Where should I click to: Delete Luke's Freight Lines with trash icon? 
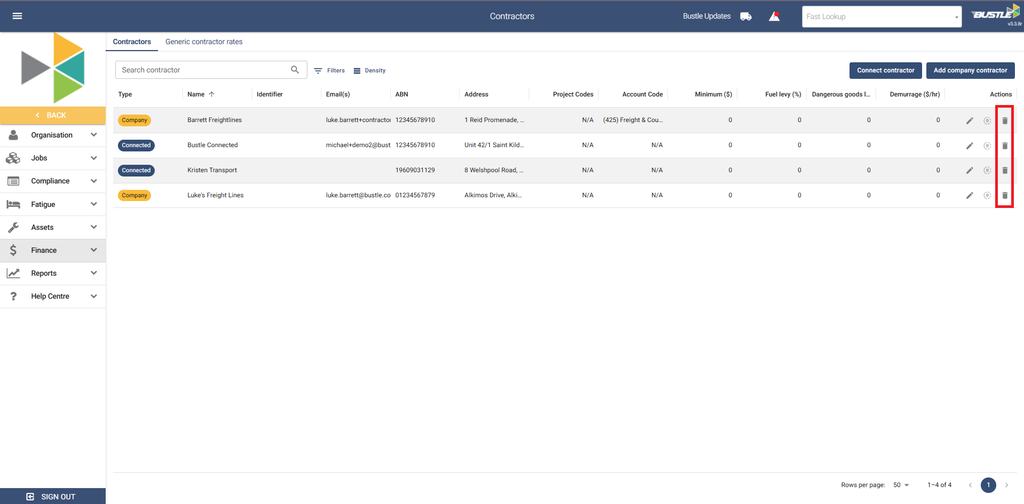tap(1005, 195)
